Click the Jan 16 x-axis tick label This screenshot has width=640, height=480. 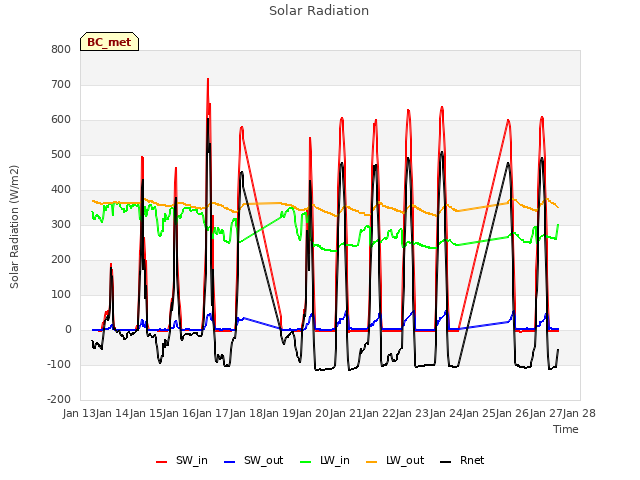[x=179, y=413]
